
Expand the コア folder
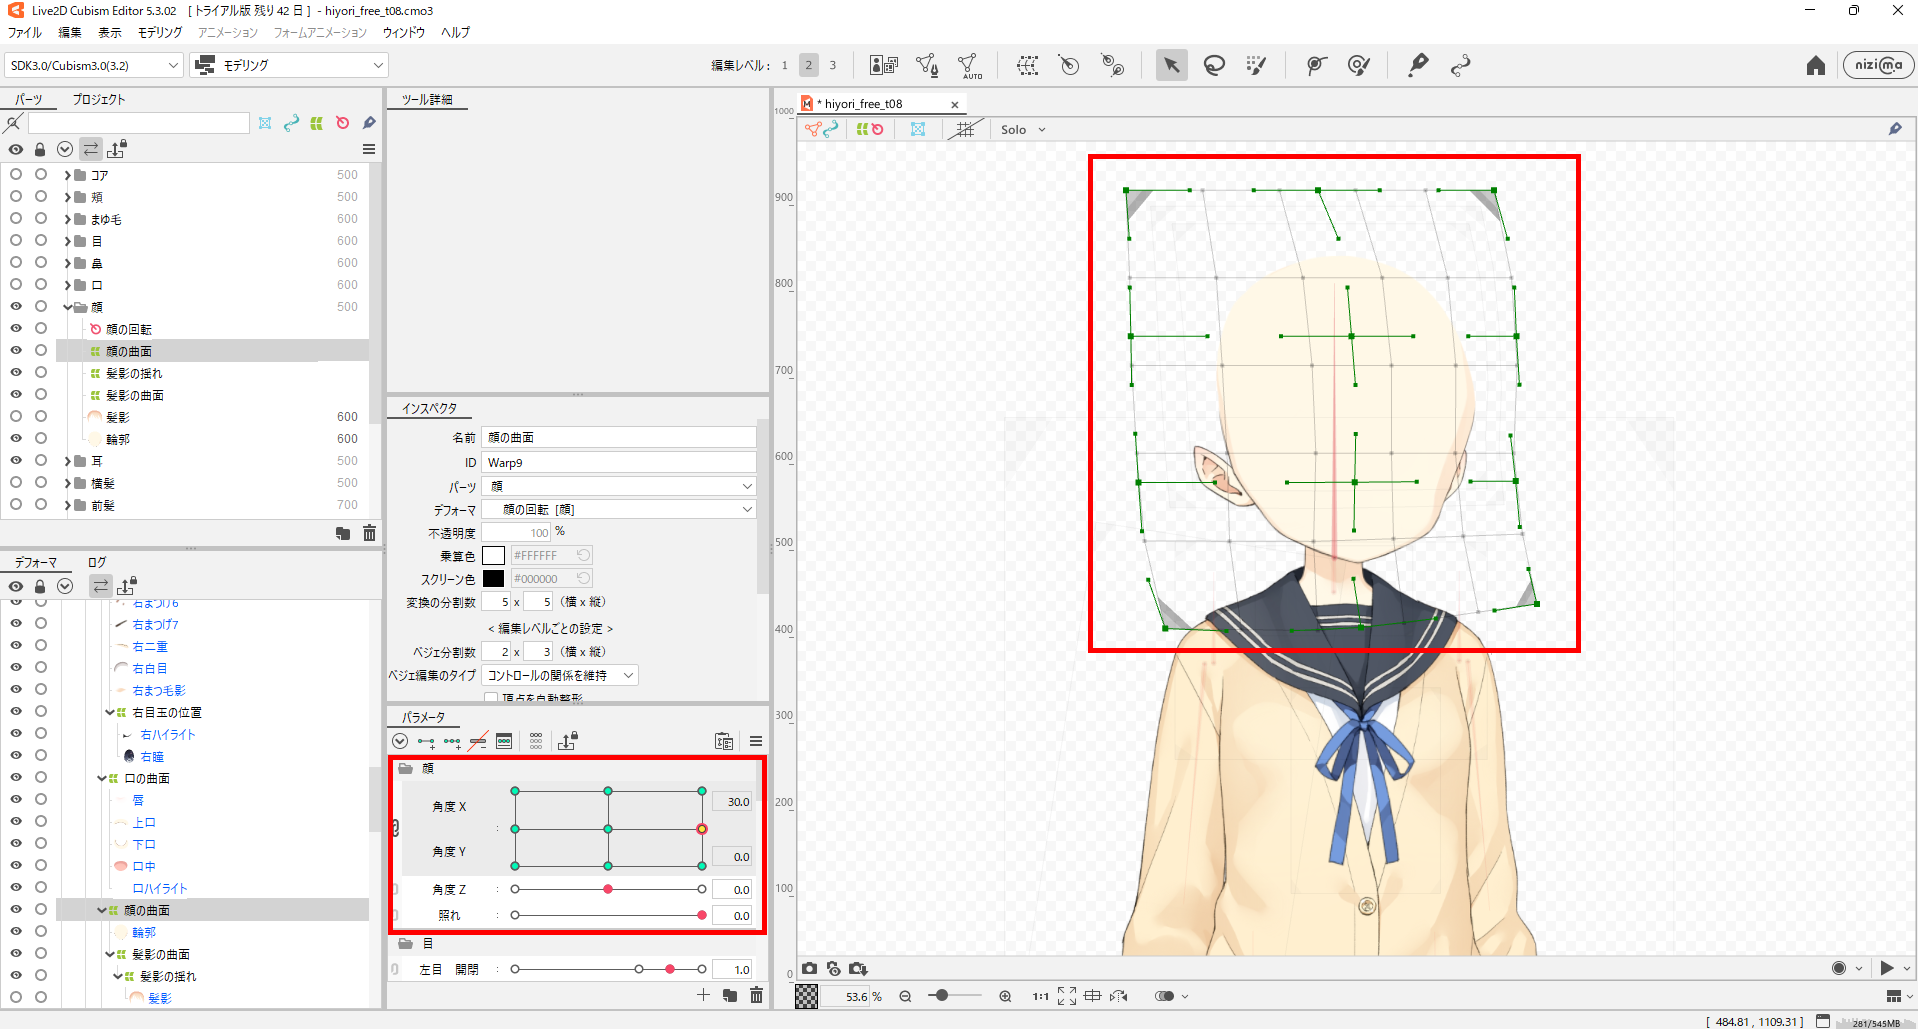(67, 175)
